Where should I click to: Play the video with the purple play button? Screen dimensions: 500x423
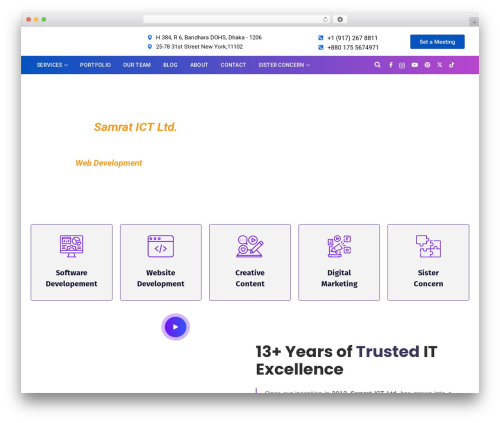[176, 327]
